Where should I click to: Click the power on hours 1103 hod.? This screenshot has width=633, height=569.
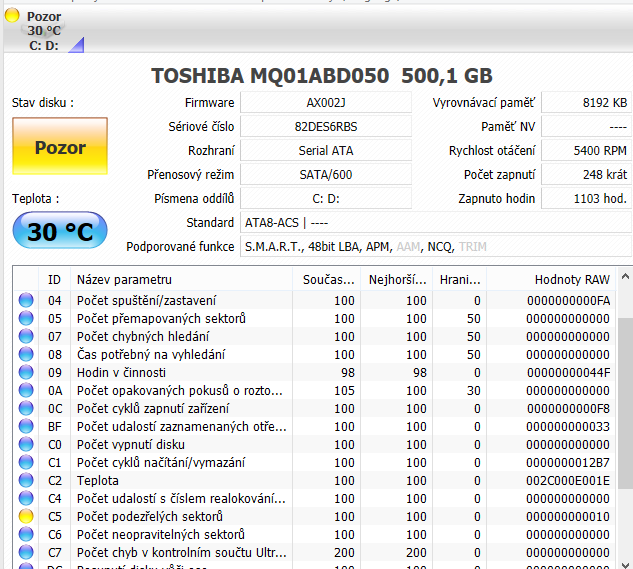click(x=587, y=199)
